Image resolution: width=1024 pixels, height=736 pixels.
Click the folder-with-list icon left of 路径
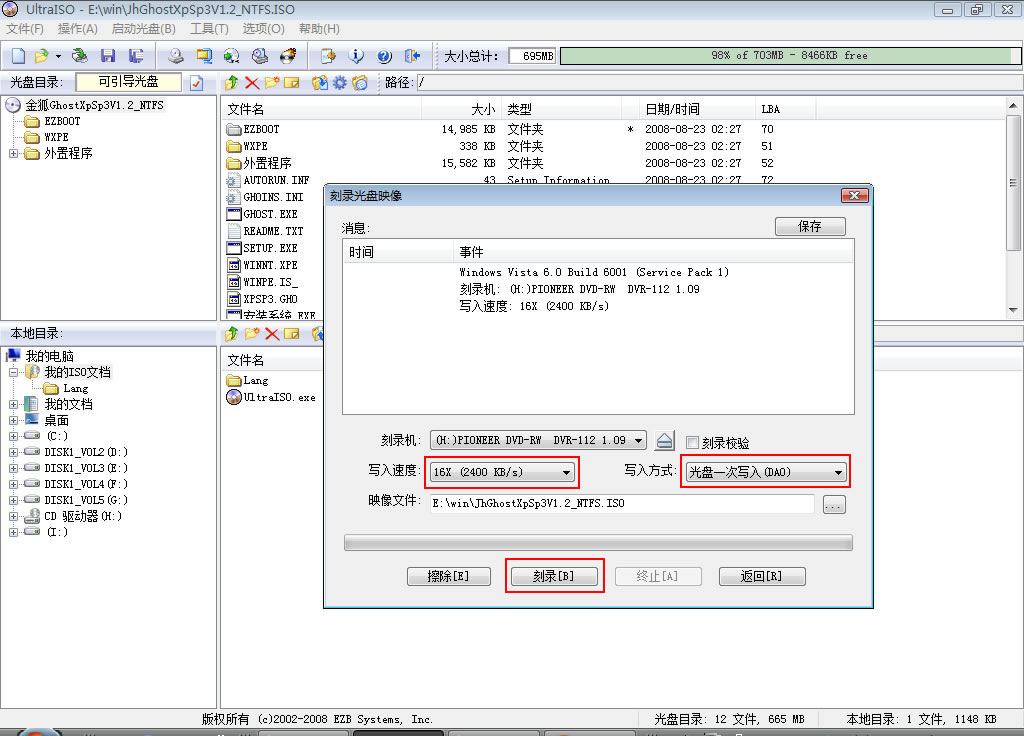tap(360, 83)
